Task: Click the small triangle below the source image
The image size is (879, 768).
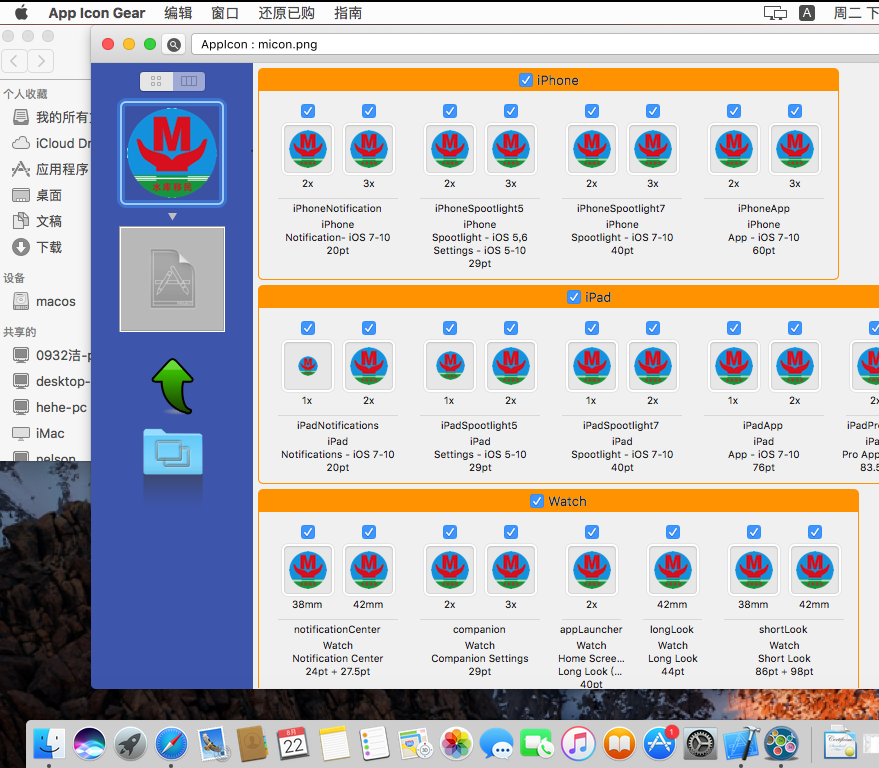Action: [x=172, y=216]
